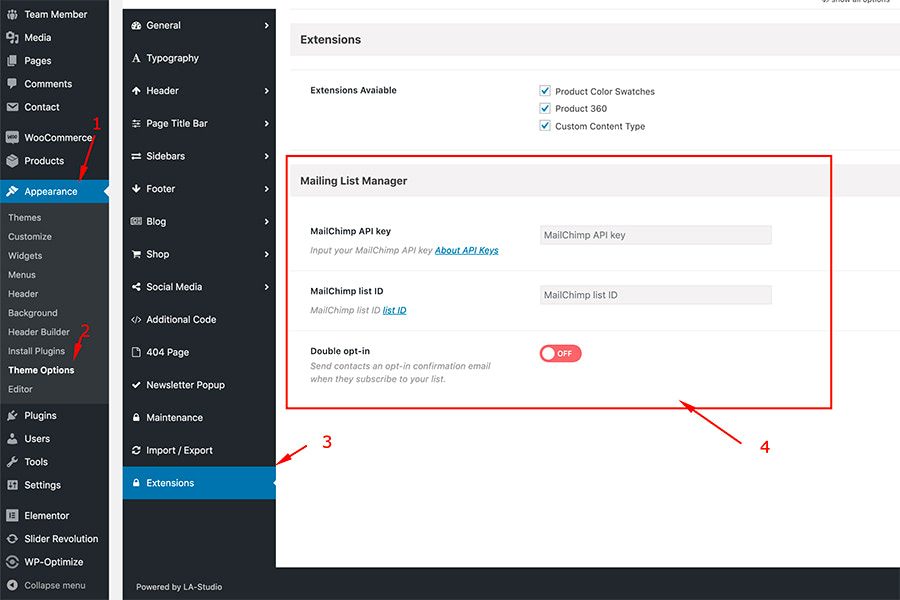Click the Social Media share icon
Viewport: 900px width, 600px height.
pos(136,287)
